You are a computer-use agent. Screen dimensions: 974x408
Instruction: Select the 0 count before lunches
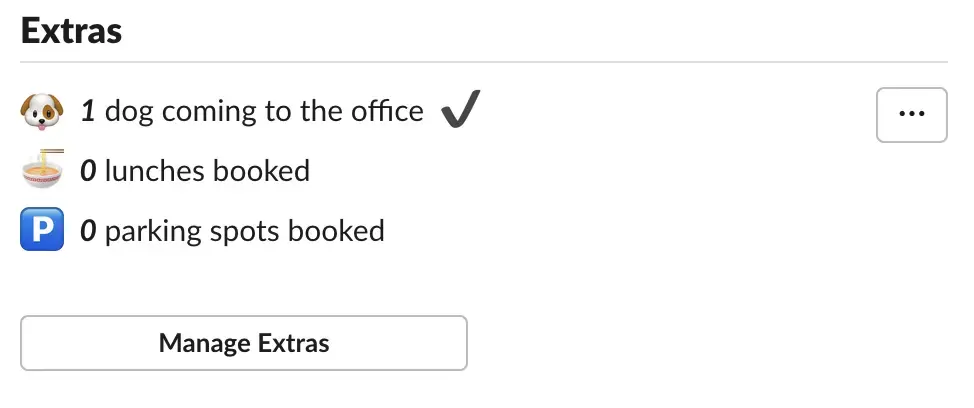pos(88,171)
